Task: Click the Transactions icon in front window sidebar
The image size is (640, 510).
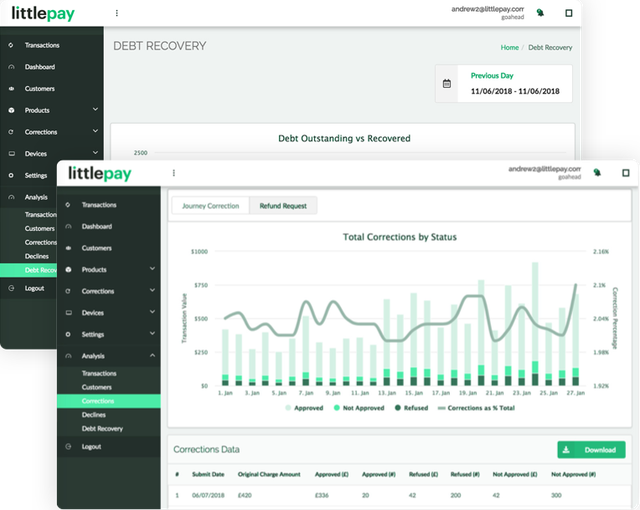Action: point(68,205)
